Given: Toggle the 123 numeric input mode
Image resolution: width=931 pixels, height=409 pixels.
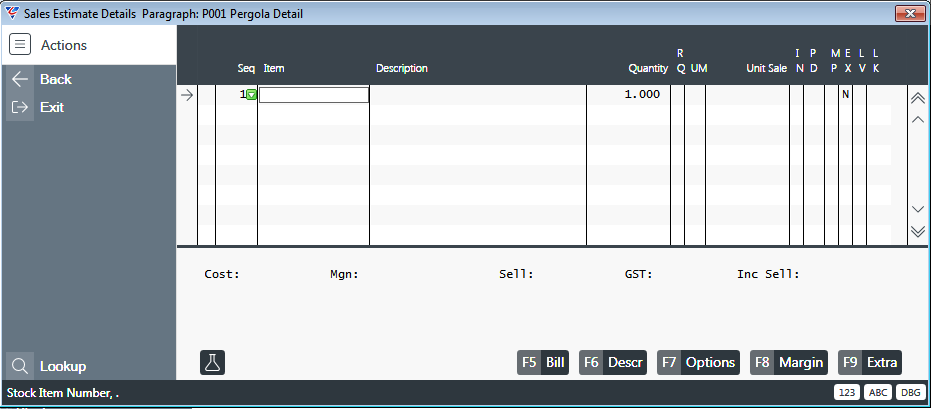Looking at the screenshot, I should [847, 392].
